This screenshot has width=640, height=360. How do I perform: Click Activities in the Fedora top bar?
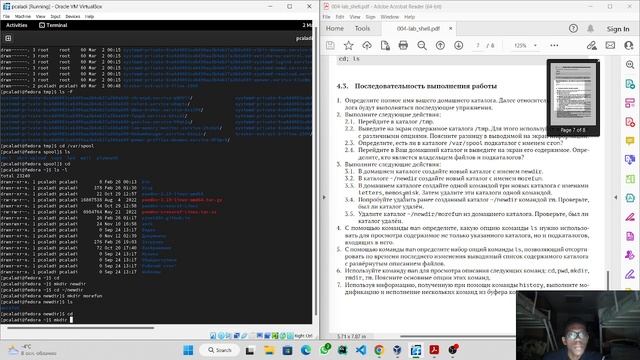[x=16, y=25]
